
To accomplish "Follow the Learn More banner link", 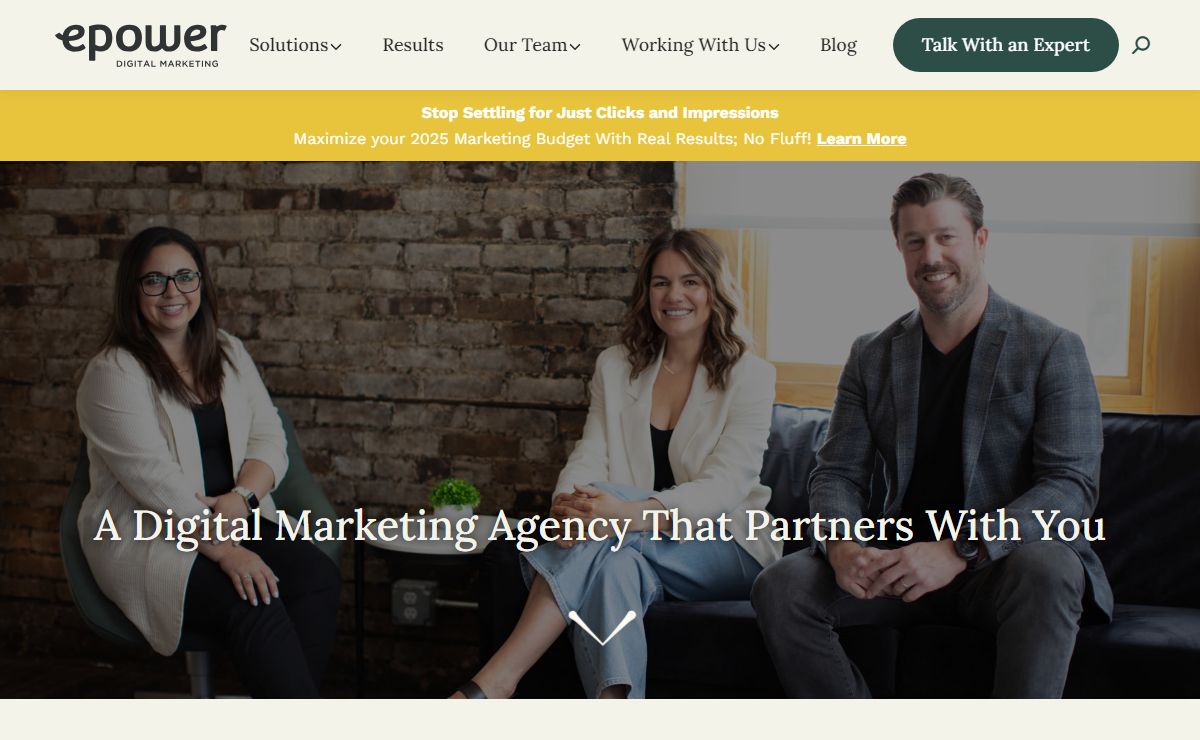I will (861, 139).
